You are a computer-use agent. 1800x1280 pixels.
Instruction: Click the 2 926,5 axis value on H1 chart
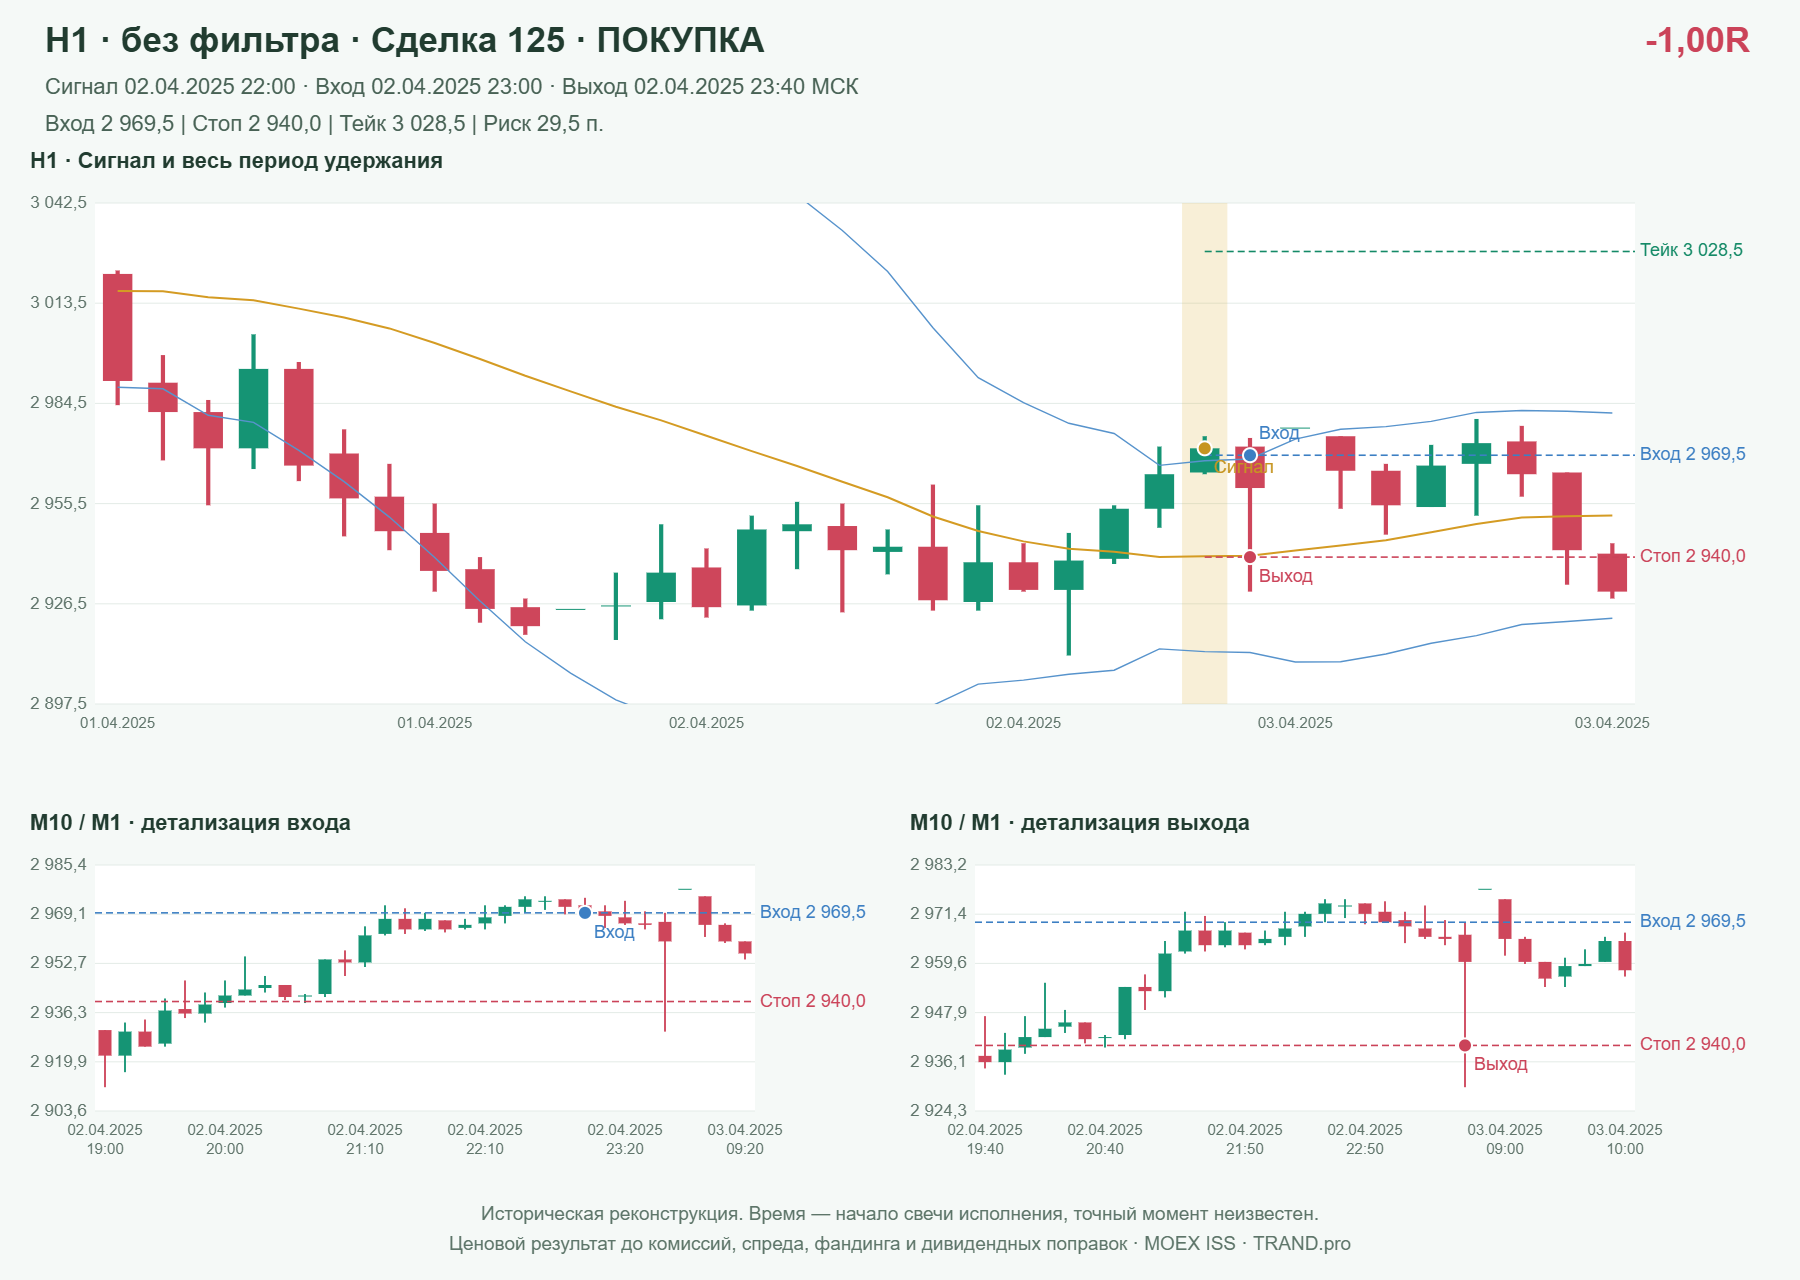click(x=59, y=604)
